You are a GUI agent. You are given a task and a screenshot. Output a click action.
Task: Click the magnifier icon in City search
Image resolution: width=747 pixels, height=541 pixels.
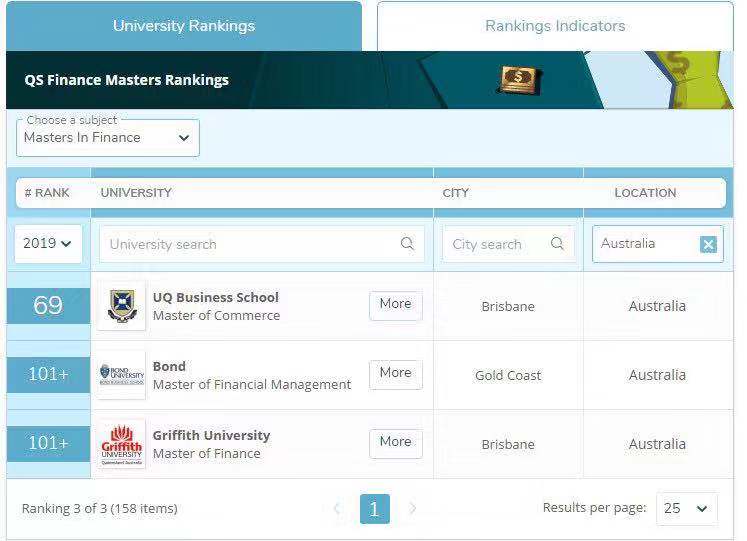[557, 244]
